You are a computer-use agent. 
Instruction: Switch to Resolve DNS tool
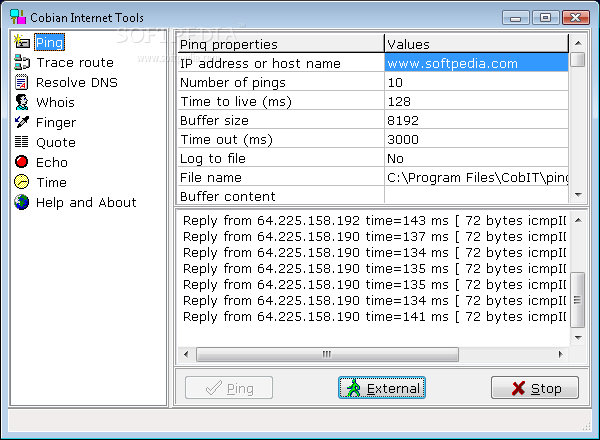[77, 82]
